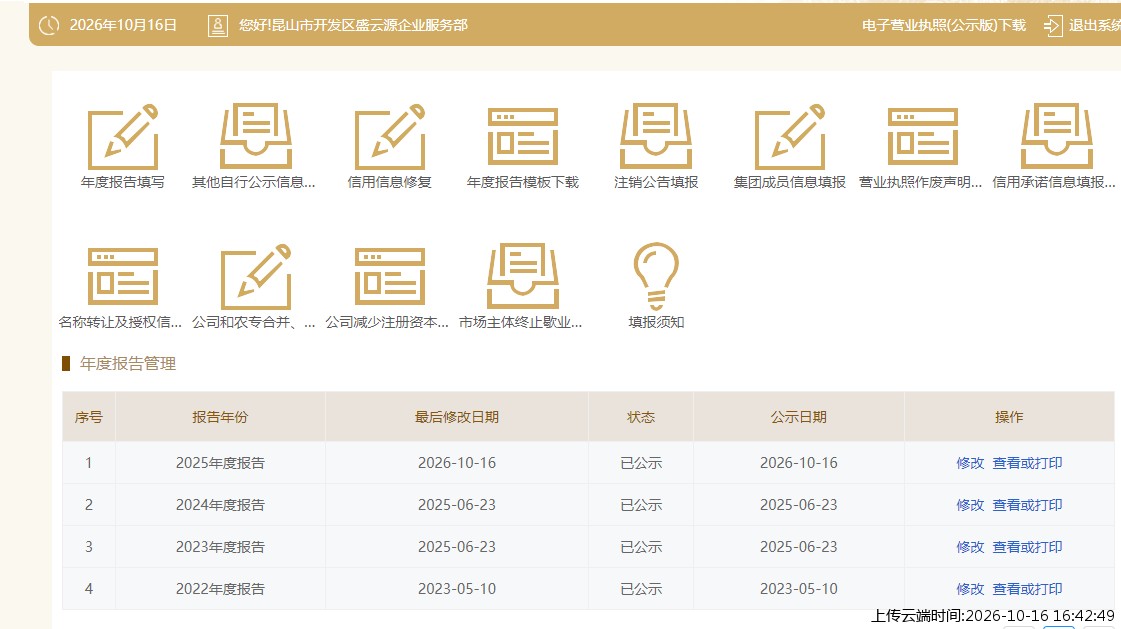Click the 营业执照作废声明 icon
Screen dimensions: 1121x629
pos(922,137)
